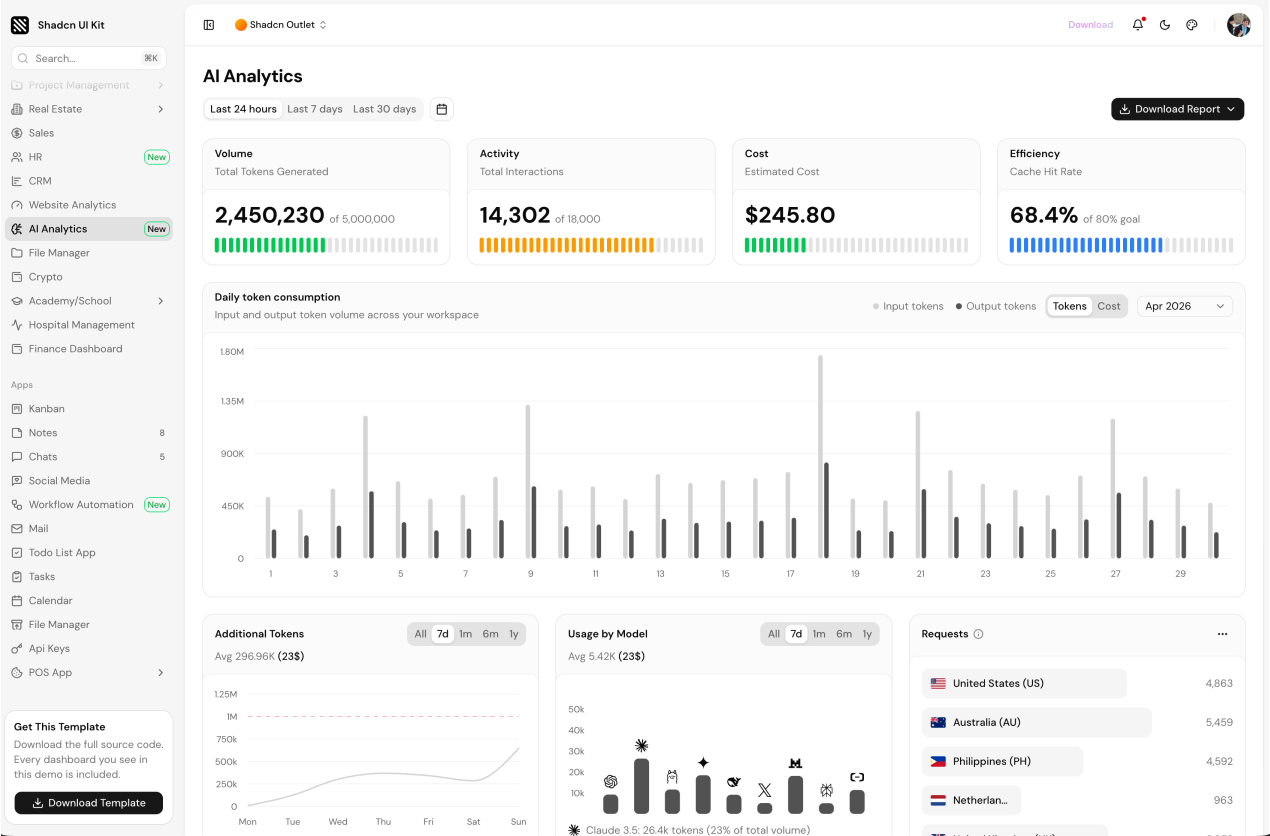Open the notifications bell
The width and height of the screenshot is (1270, 836).
1138,25
